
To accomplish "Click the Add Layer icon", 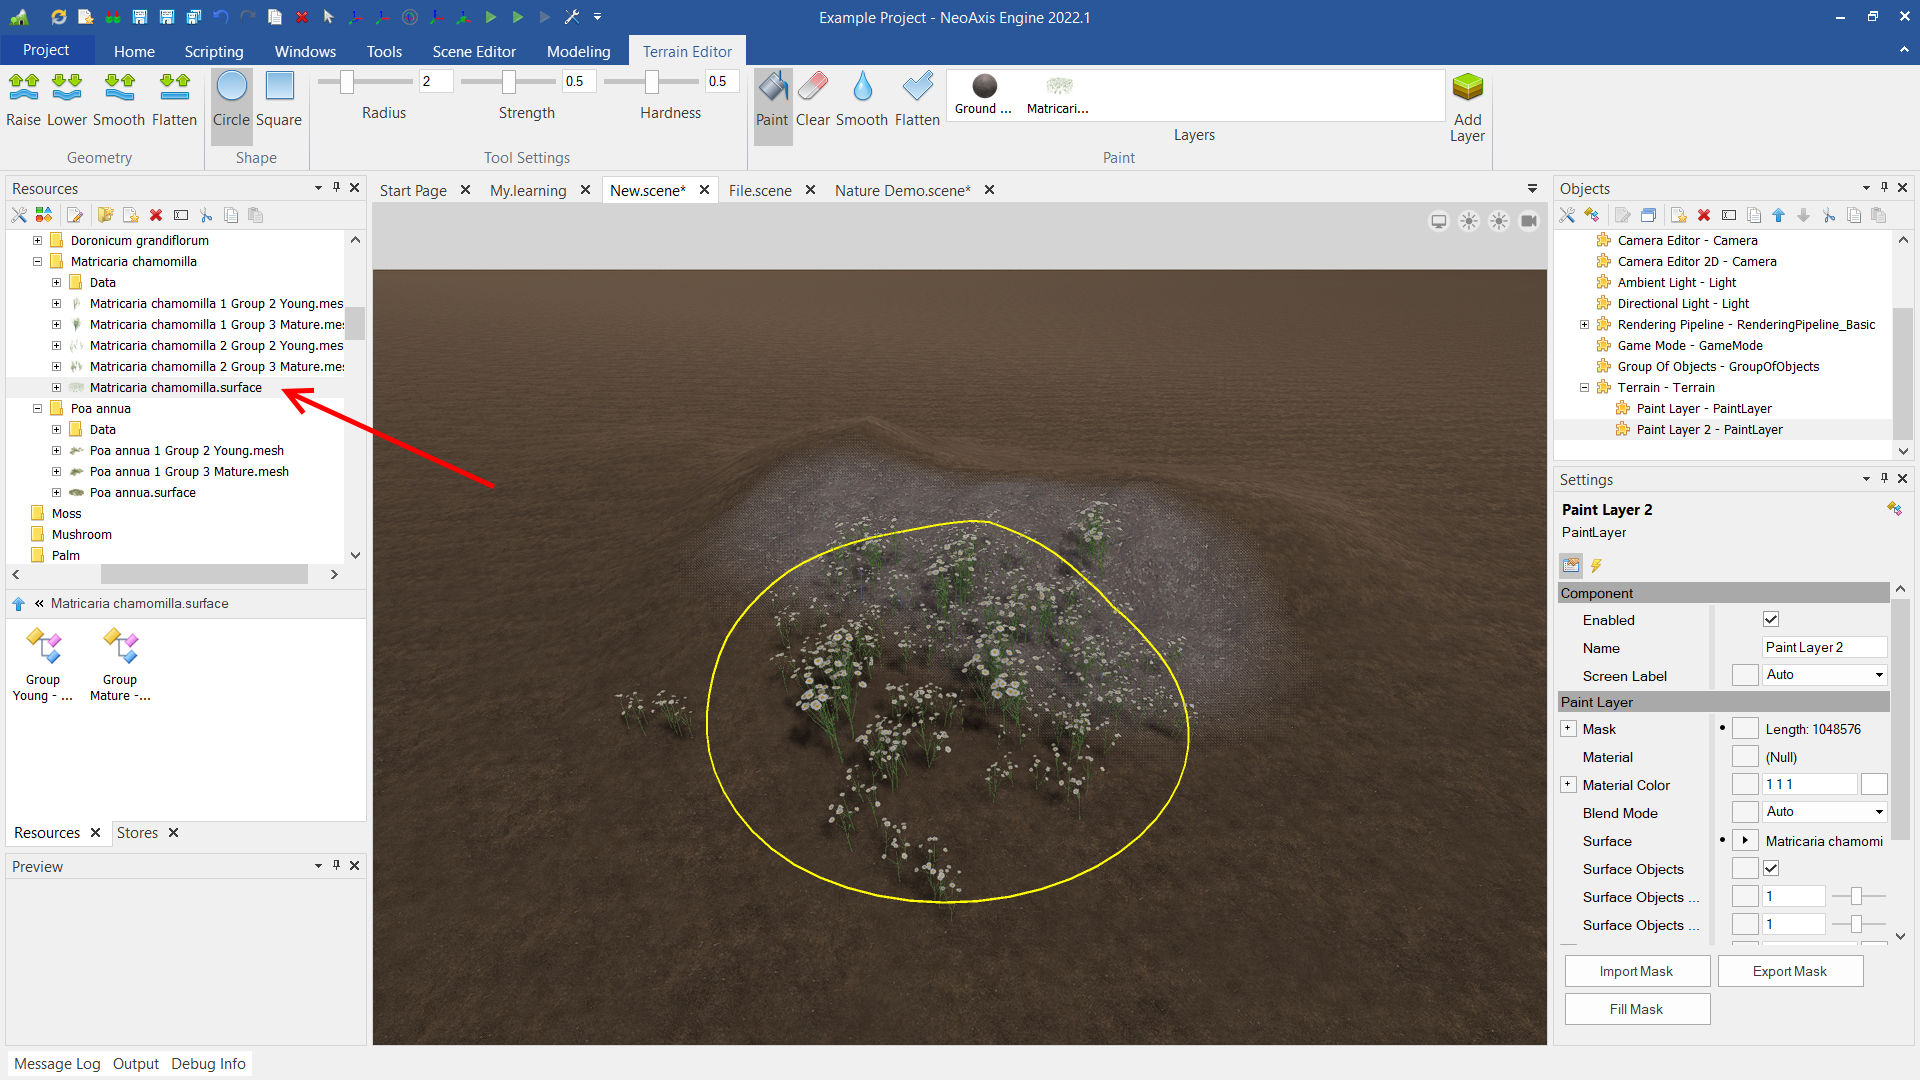I will [1467, 90].
